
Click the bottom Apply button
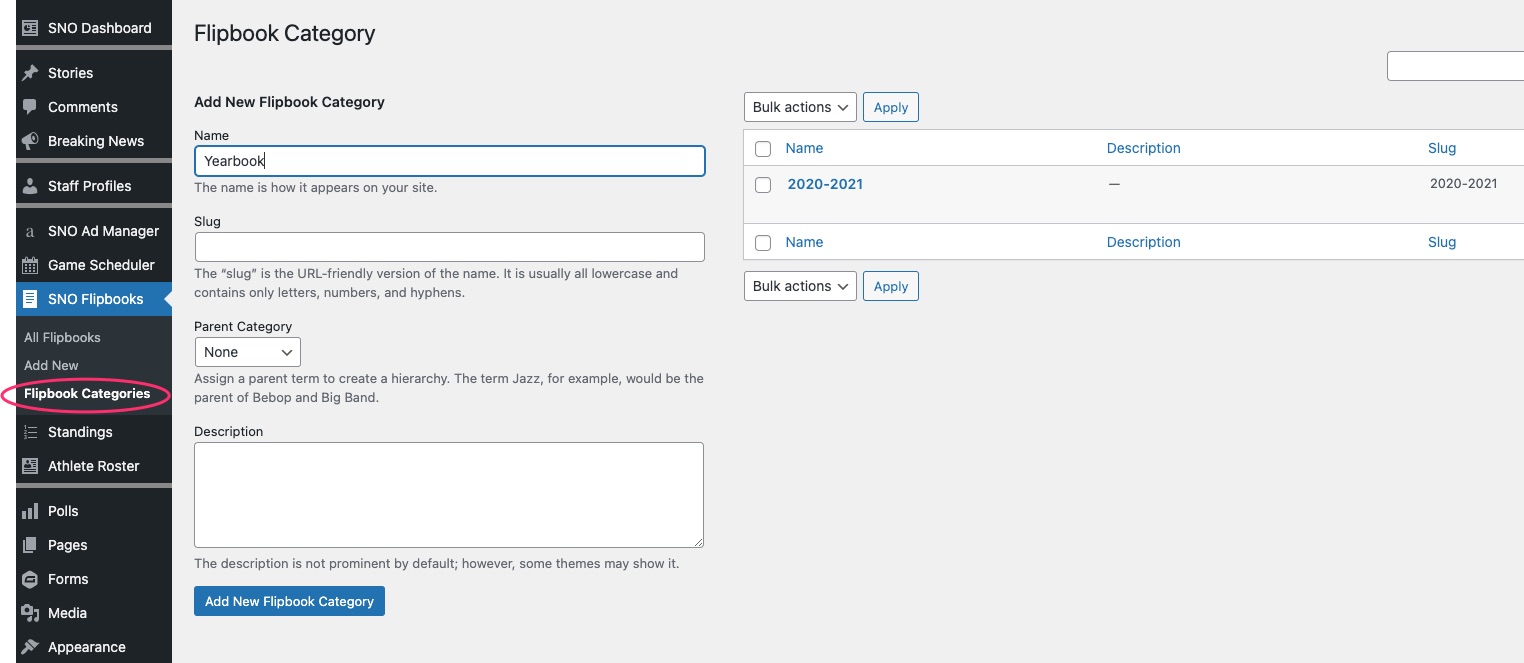click(891, 286)
